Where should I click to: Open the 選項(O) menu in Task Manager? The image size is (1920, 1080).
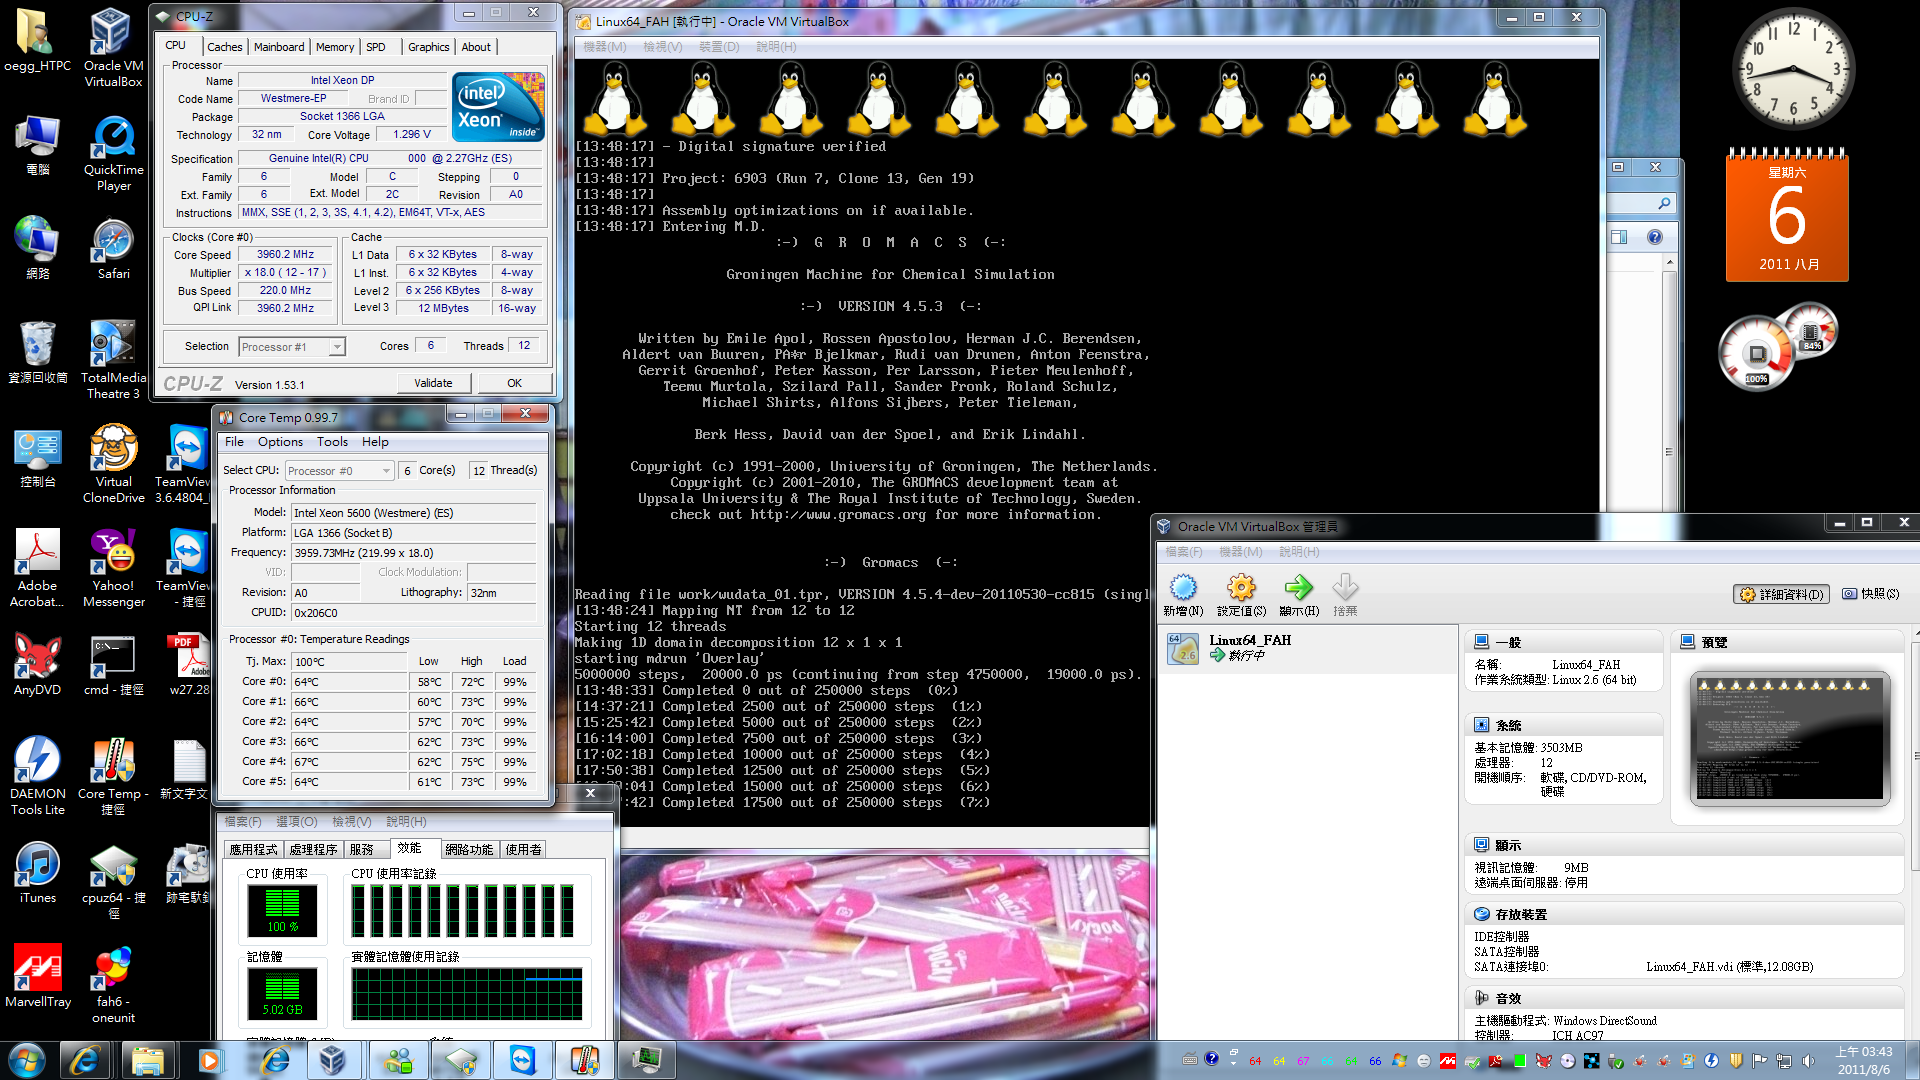click(x=296, y=822)
